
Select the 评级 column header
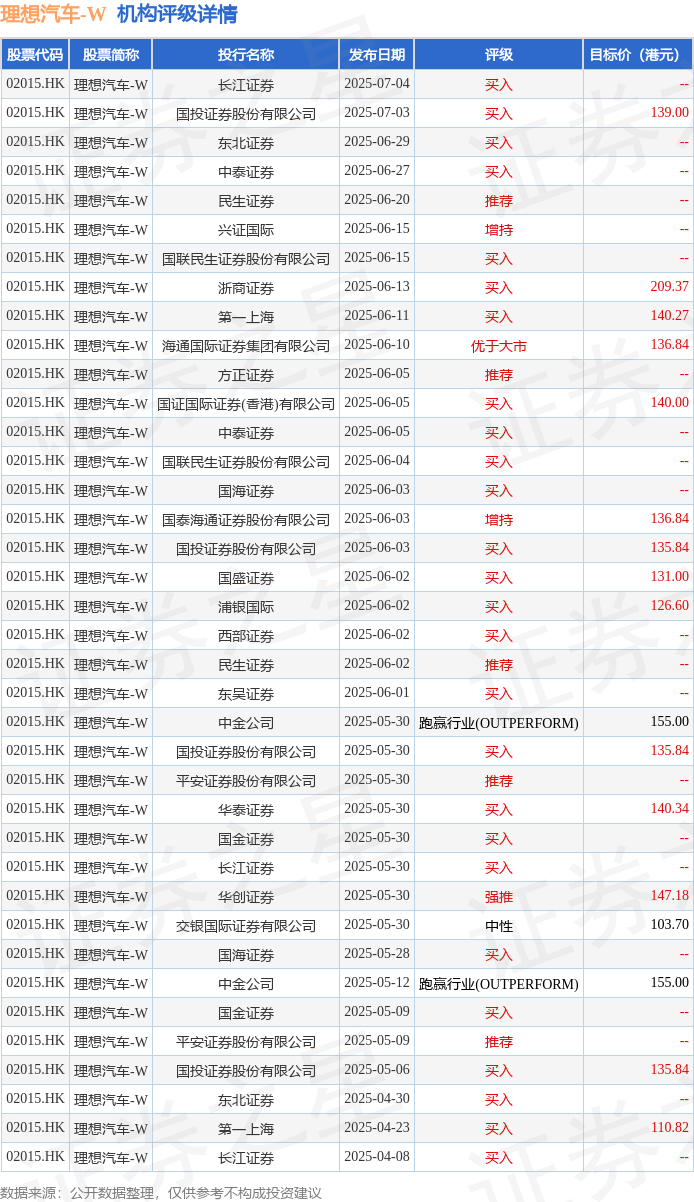[499, 55]
